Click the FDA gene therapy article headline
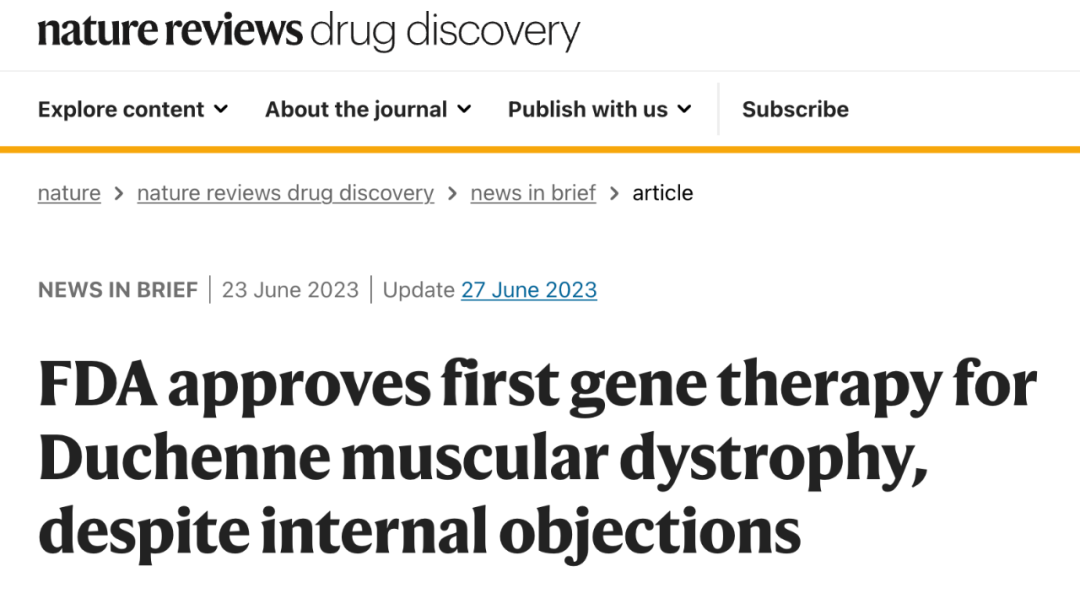This screenshot has width=1080, height=604. (537, 457)
